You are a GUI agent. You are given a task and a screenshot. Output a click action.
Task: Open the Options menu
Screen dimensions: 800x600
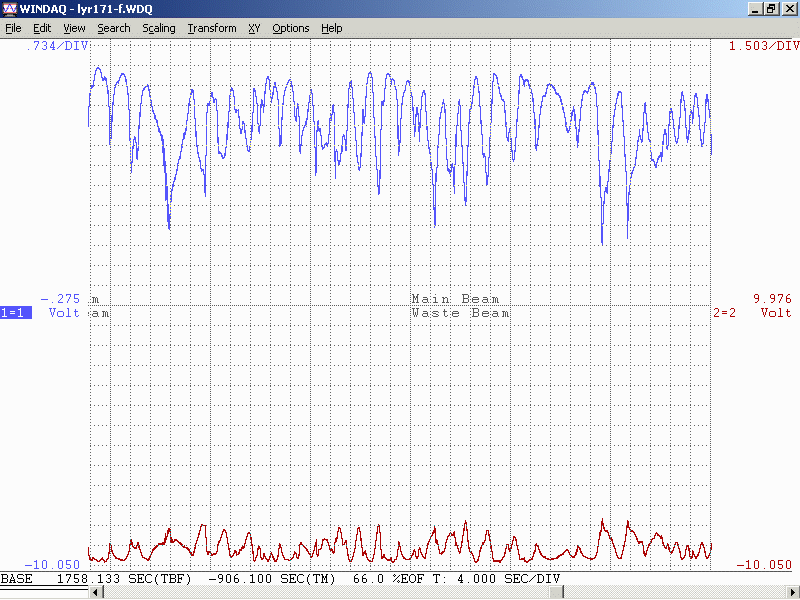click(x=291, y=28)
